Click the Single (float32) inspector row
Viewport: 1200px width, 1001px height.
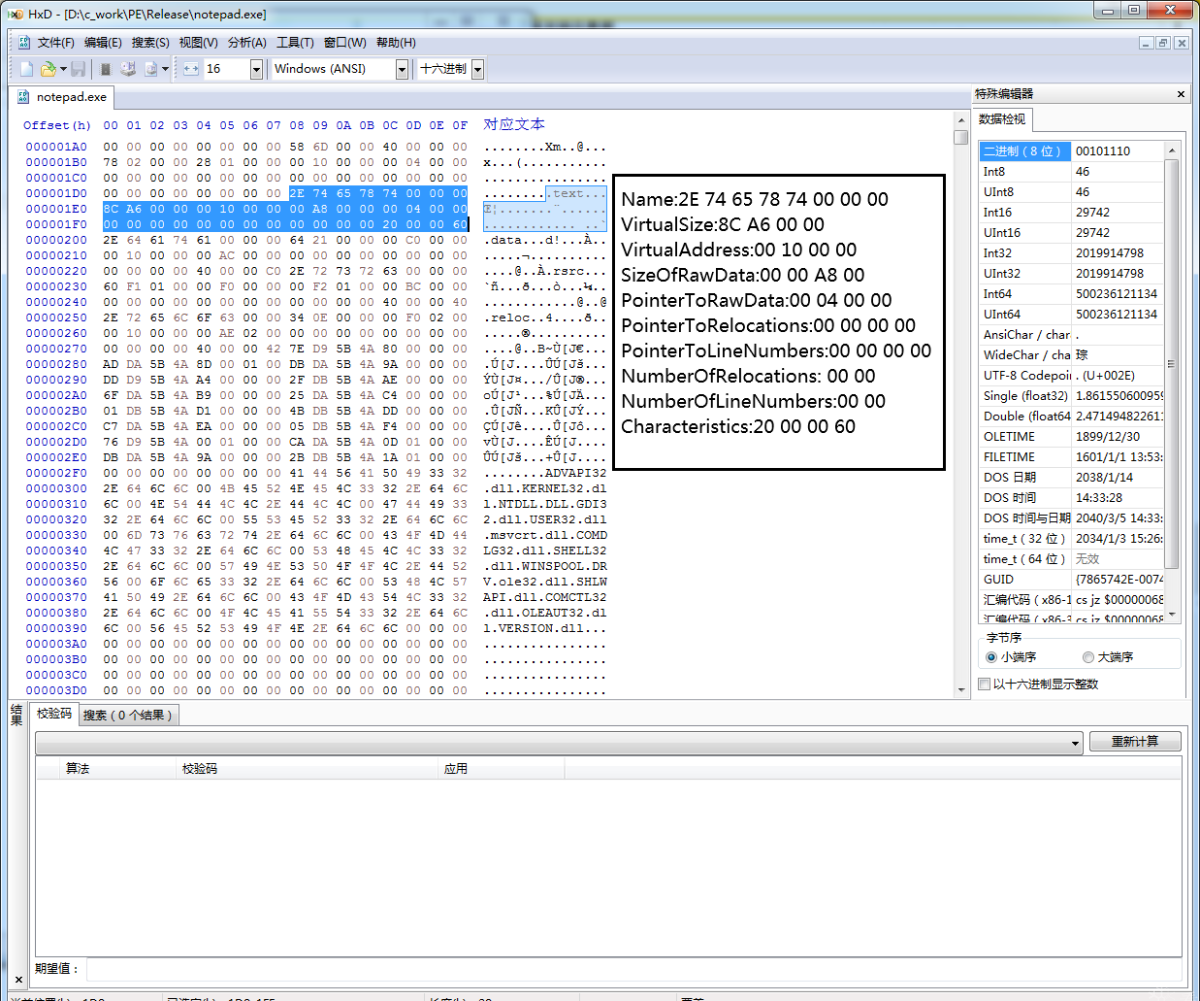pos(1072,396)
